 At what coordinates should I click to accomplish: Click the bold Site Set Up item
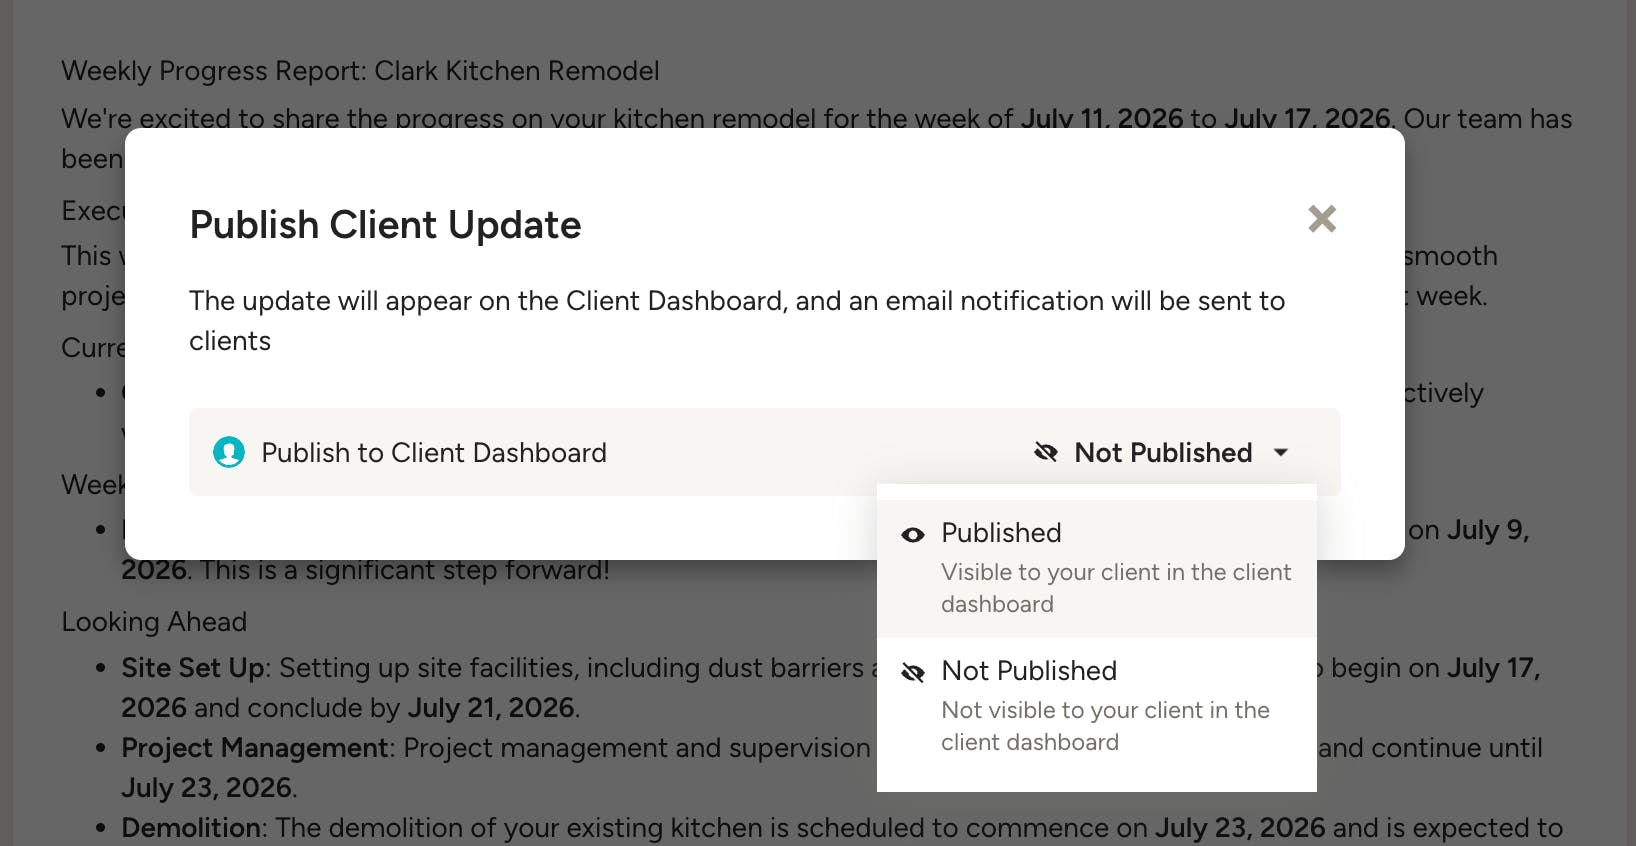pos(193,668)
